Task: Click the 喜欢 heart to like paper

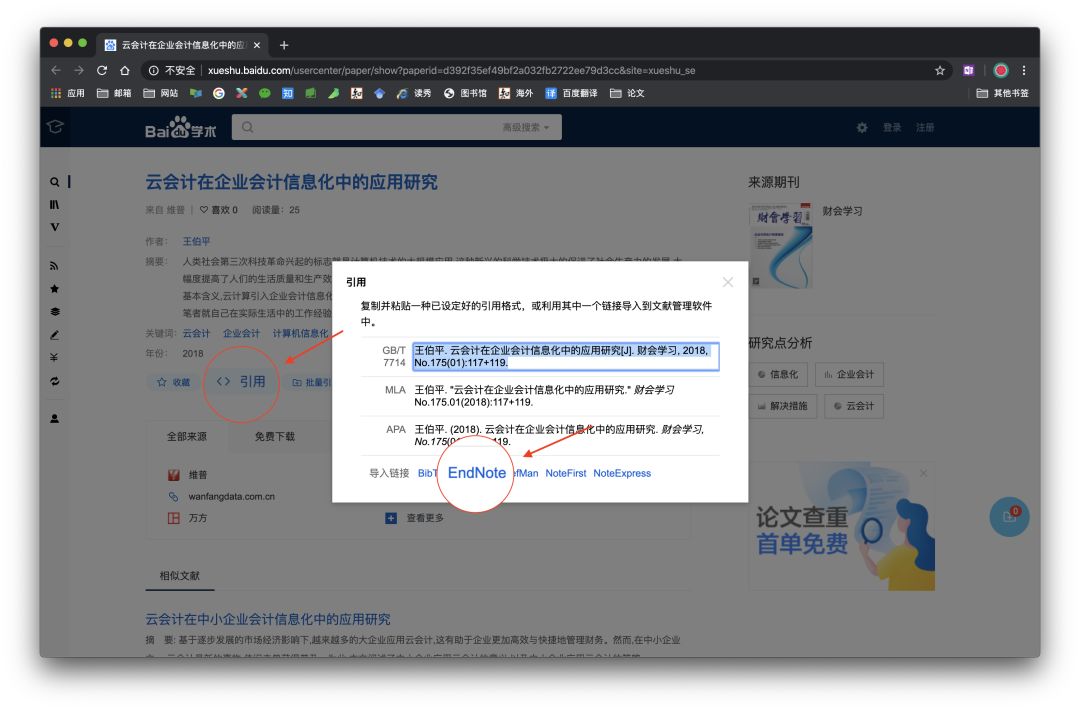Action: (x=218, y=210)
